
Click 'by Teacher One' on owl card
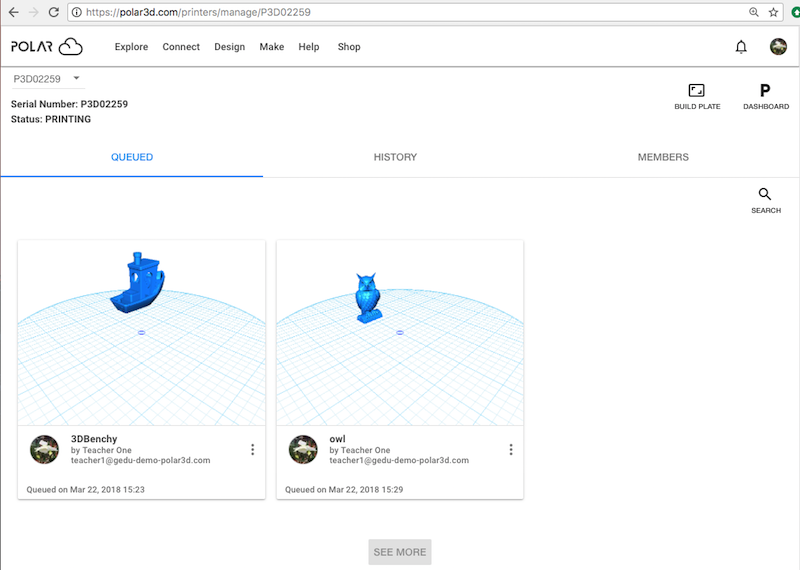pyautogui.click(x=360, y=450)
